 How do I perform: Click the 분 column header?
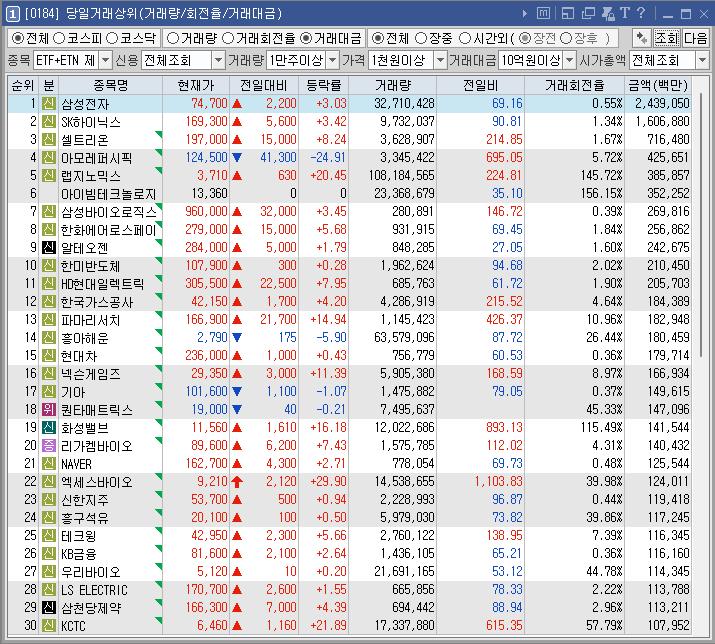click(49, 85)
